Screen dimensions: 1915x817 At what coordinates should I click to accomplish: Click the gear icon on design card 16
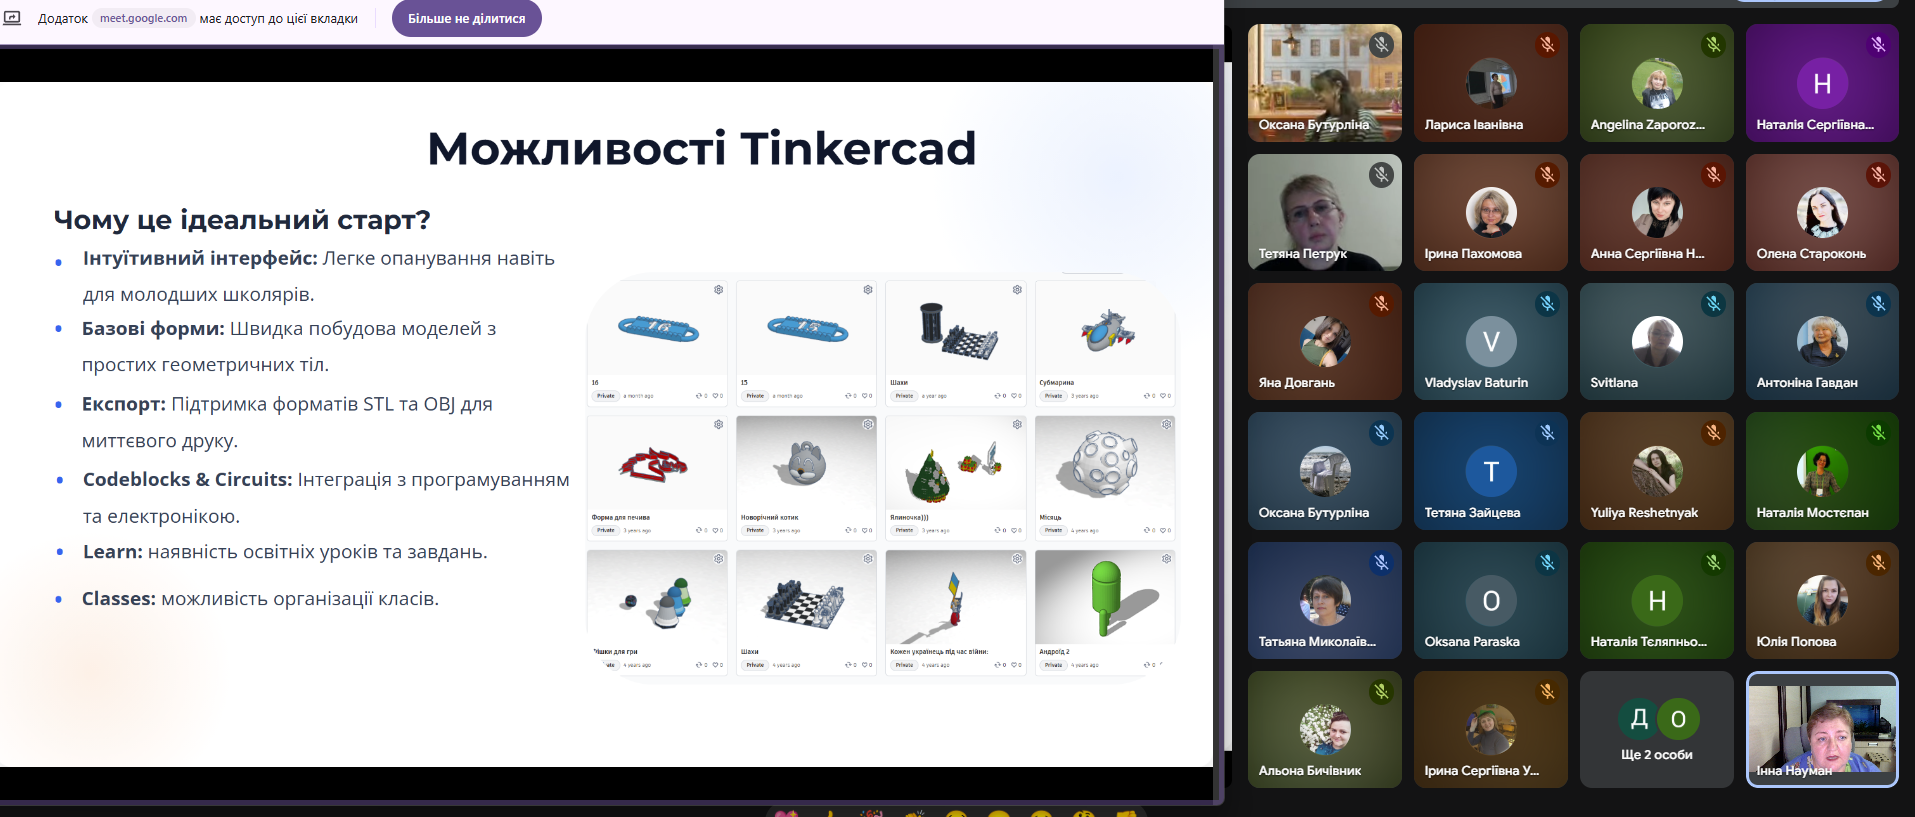point(718,290)
